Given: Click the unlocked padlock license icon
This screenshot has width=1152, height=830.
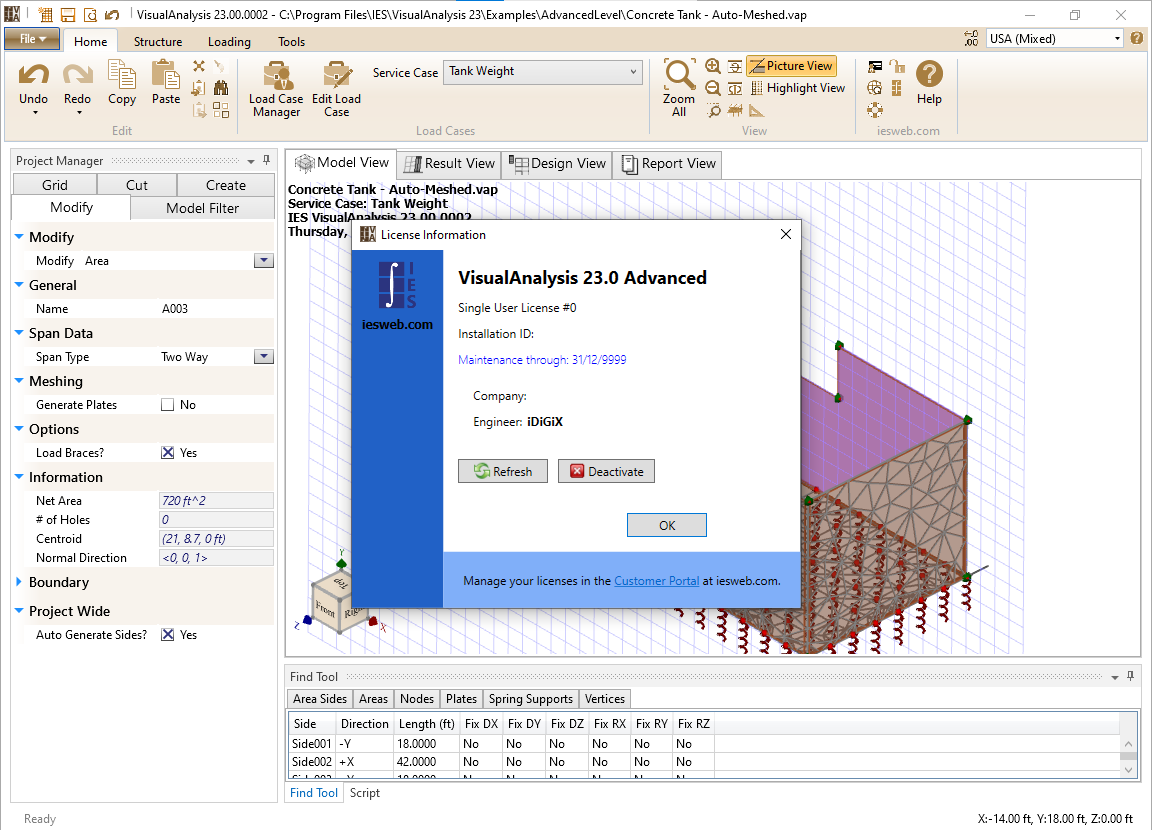Looking at the screenshot, I should pos(896,66).
